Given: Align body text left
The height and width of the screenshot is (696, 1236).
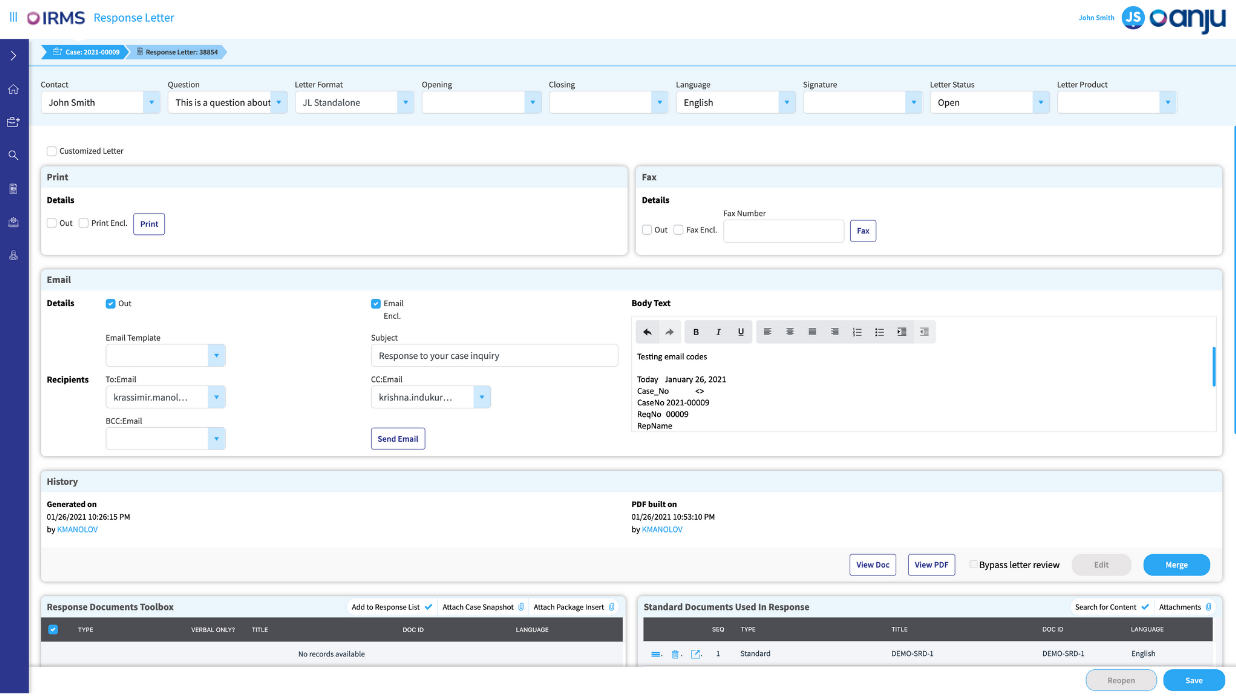Looking at the screenshot, I should click(x=768, y=332).
